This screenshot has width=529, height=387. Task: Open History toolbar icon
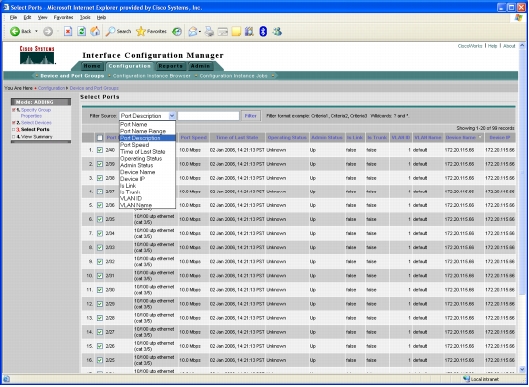(177, 32)
